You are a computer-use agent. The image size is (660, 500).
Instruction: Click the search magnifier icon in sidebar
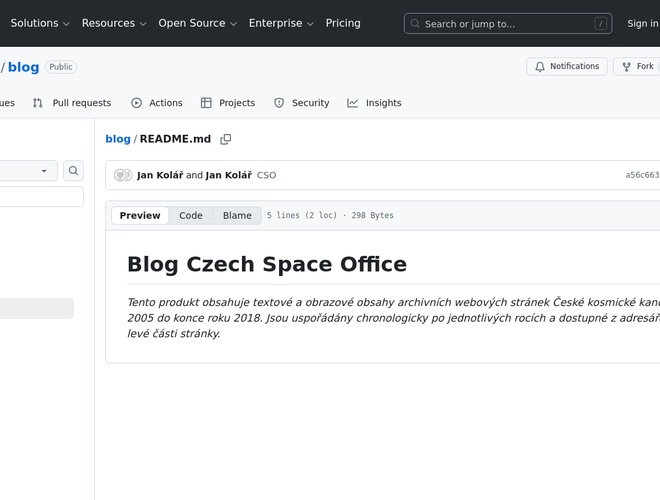[73, 171]
